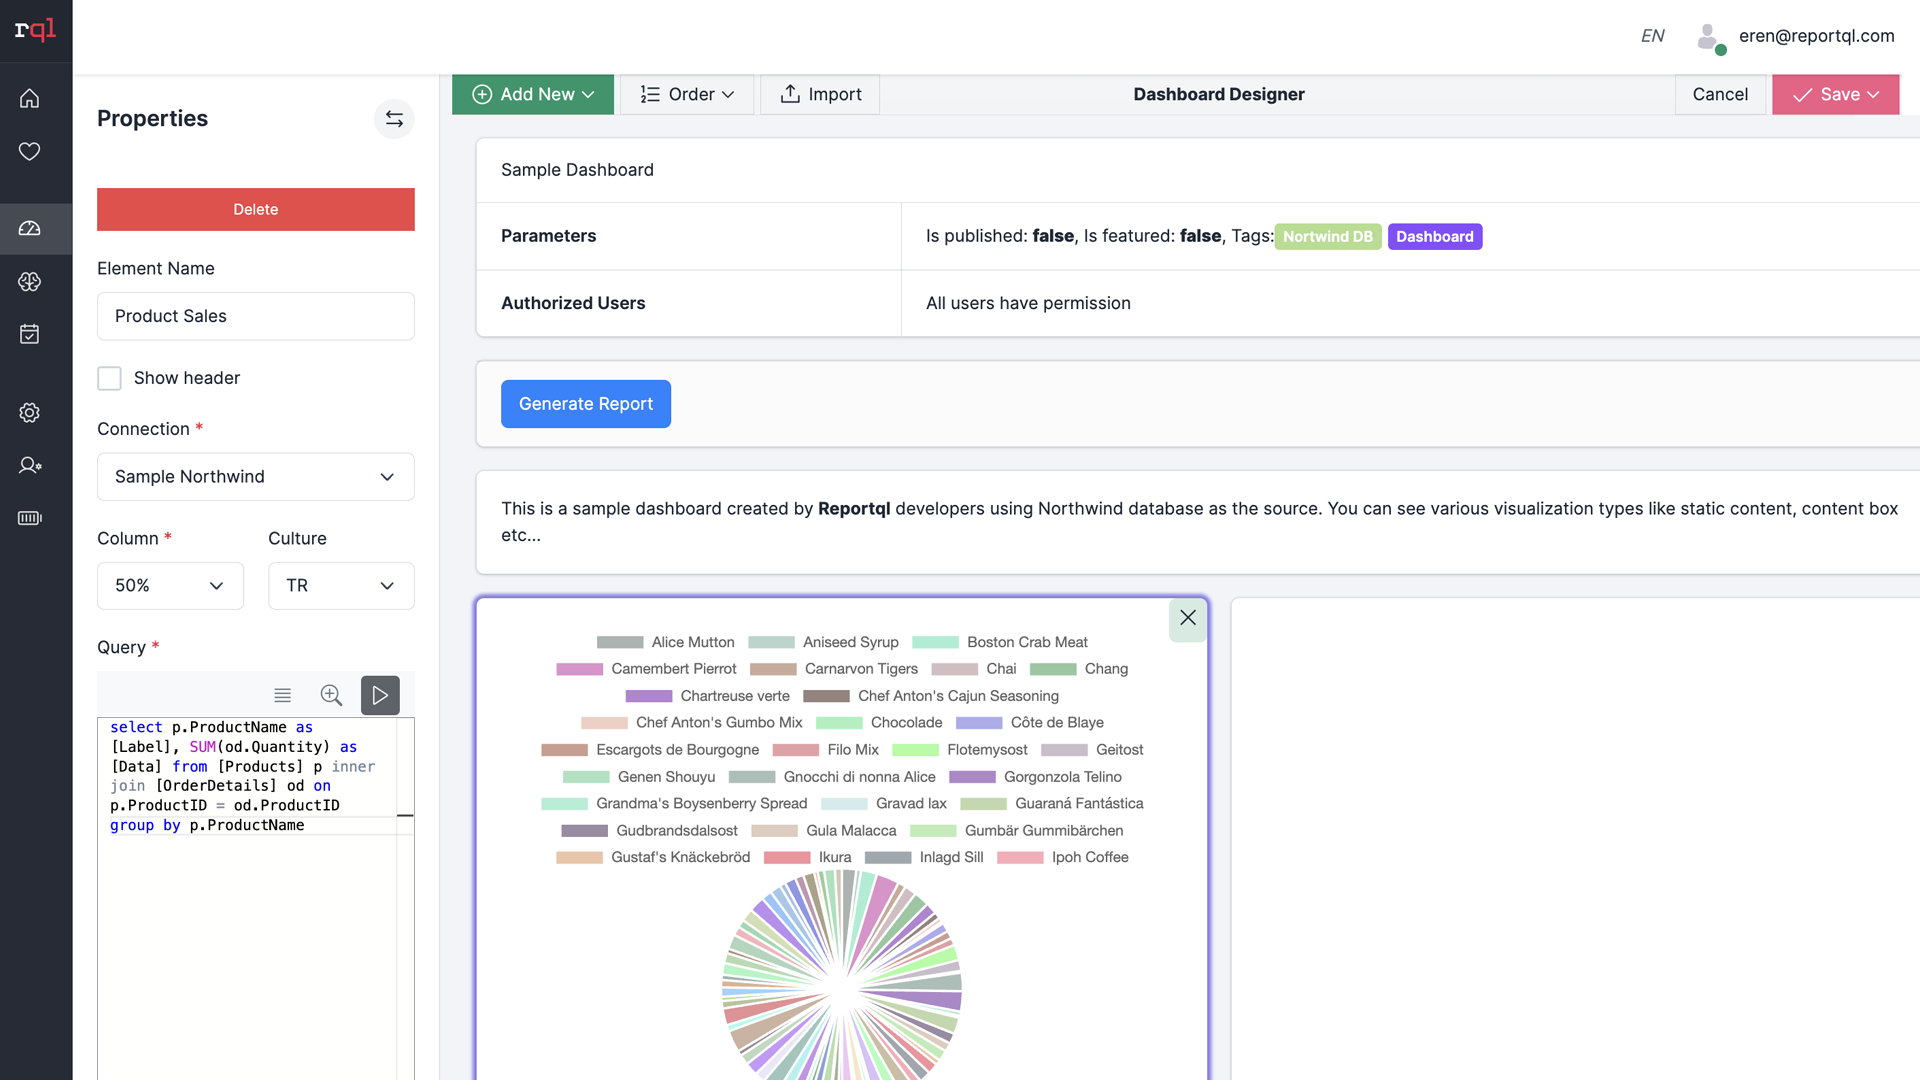This screenshot has height=1080, width=1920.
Task: Open the Order menu
Action: point(687,94)
